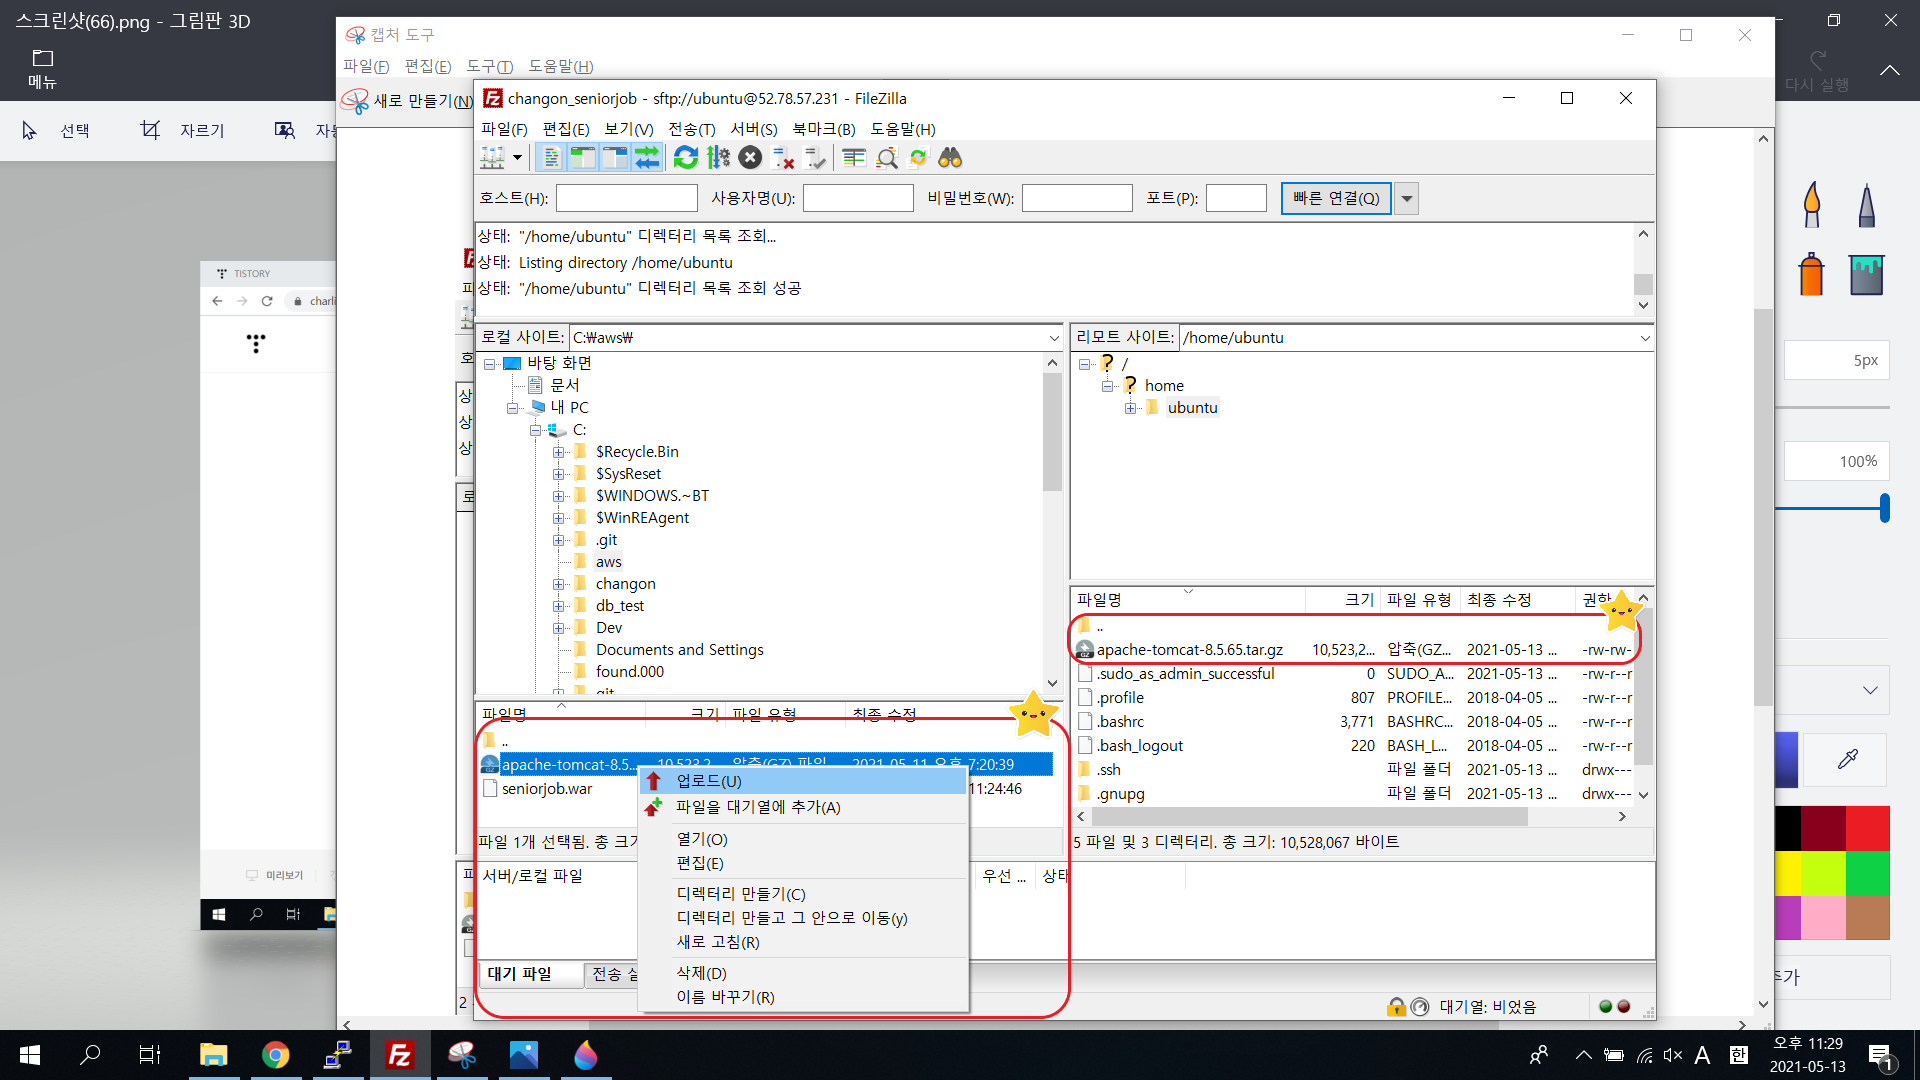Click the disconnect from server icon
The image size is (1920, 1080).
click(783, 158)
